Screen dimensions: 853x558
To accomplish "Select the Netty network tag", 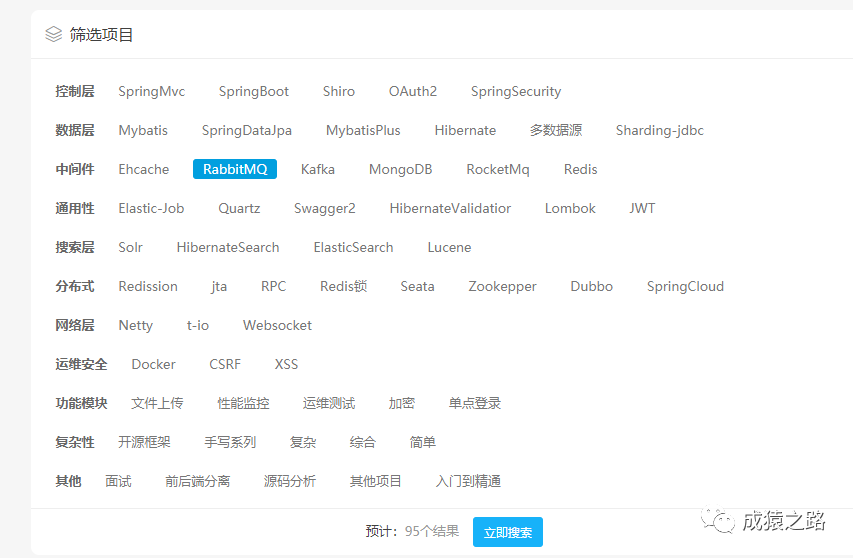I will pos(135,325).
